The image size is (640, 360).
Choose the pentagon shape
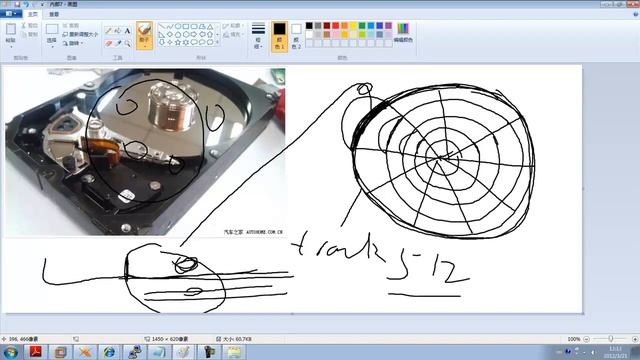point(178,34)
